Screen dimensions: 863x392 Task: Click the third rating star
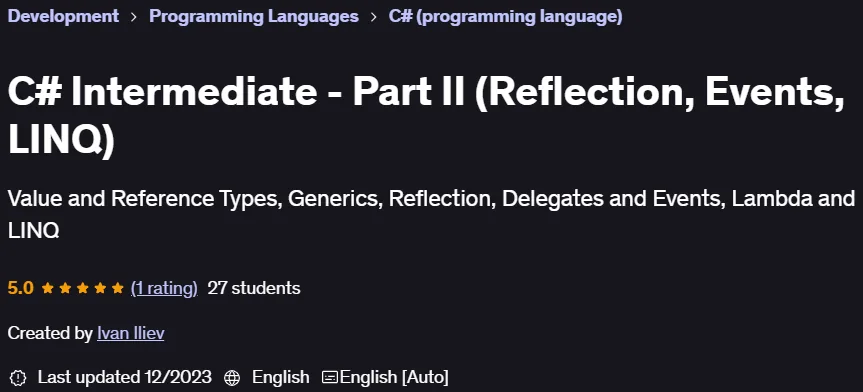pyautogui.click(x=83, y=288)
